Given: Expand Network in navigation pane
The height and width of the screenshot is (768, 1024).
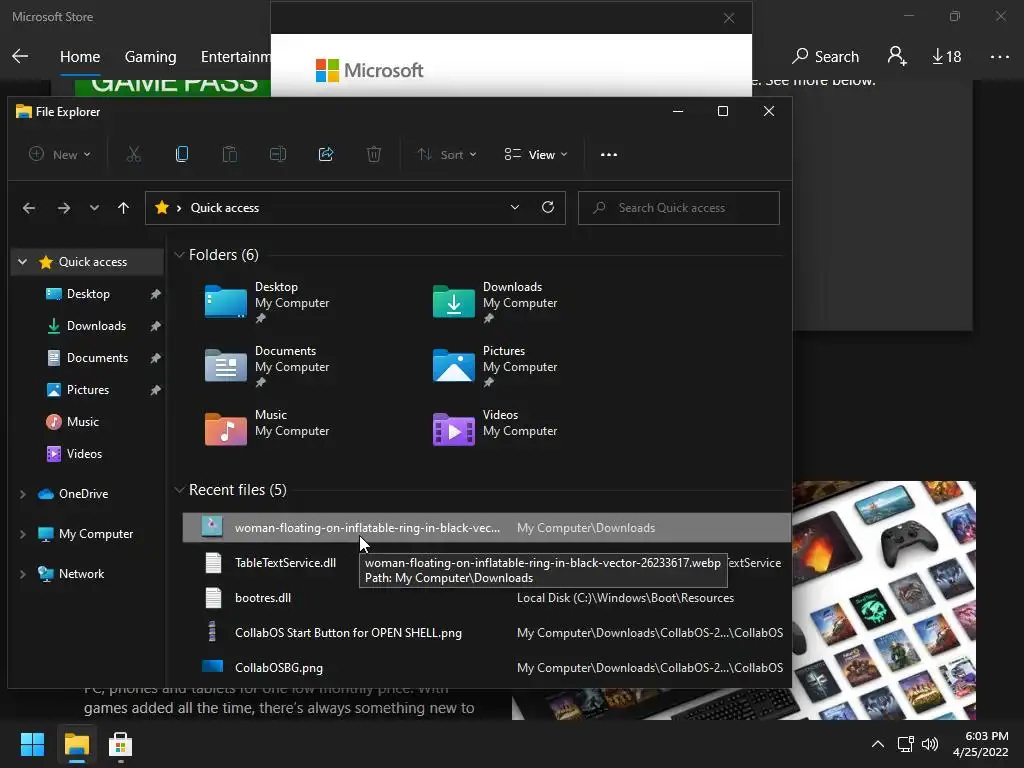Looking at the screenshot, I should coord(22,574).
